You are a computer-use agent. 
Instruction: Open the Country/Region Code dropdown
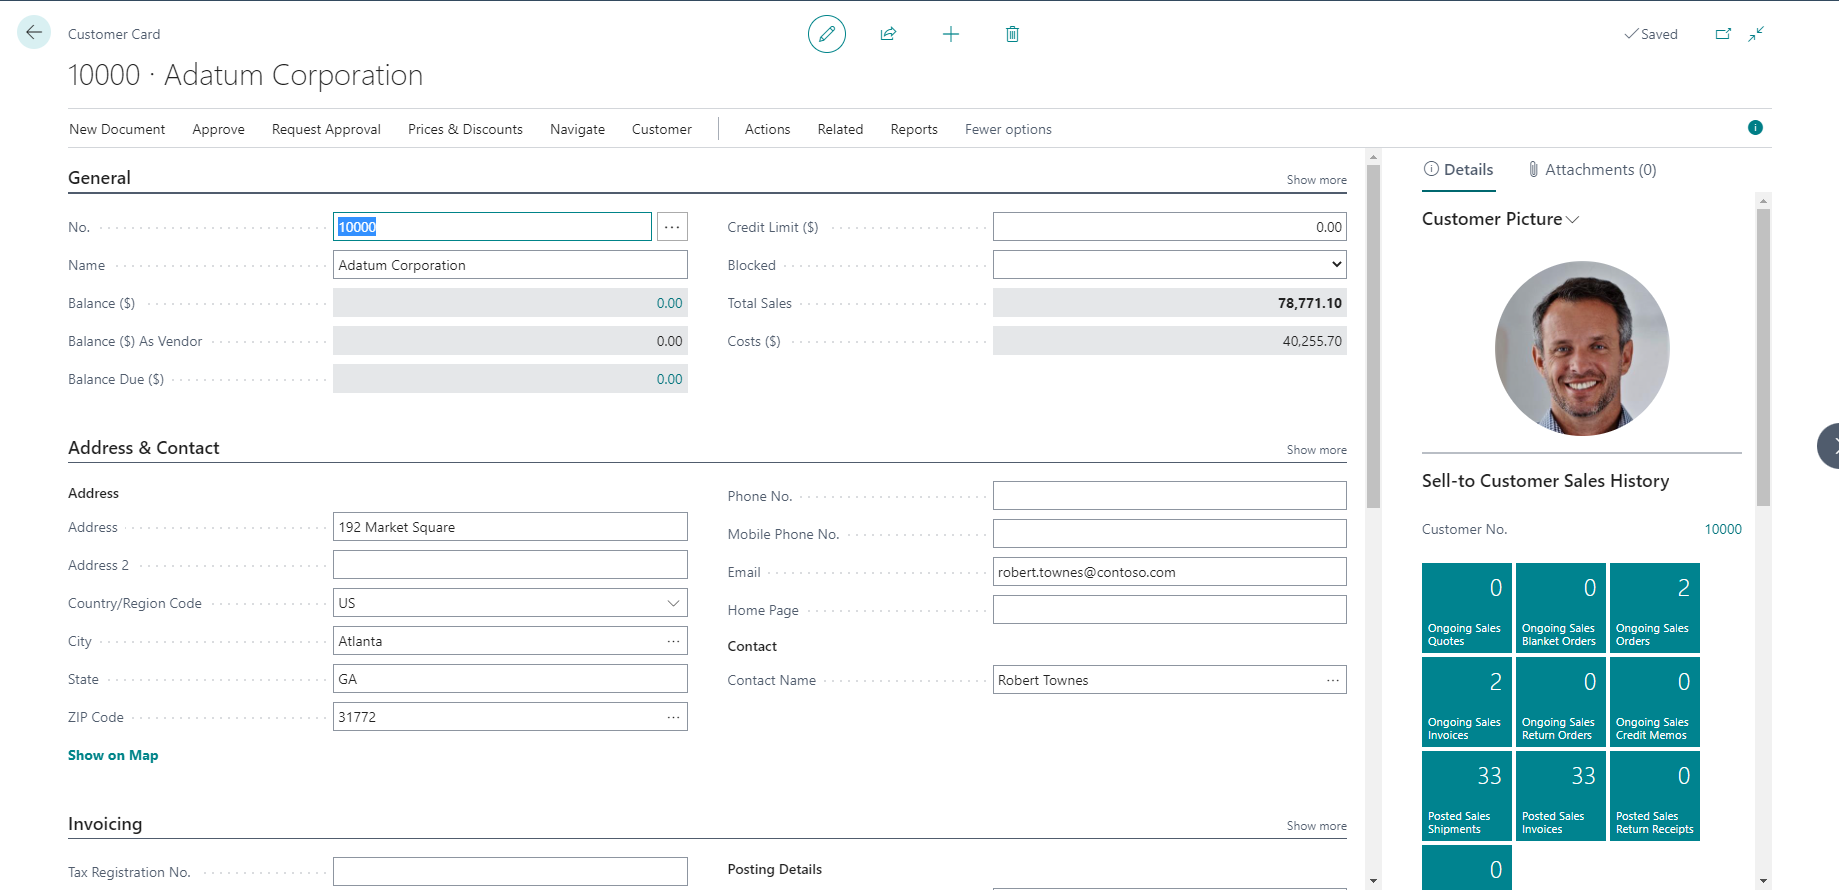[x=673, y=603]
